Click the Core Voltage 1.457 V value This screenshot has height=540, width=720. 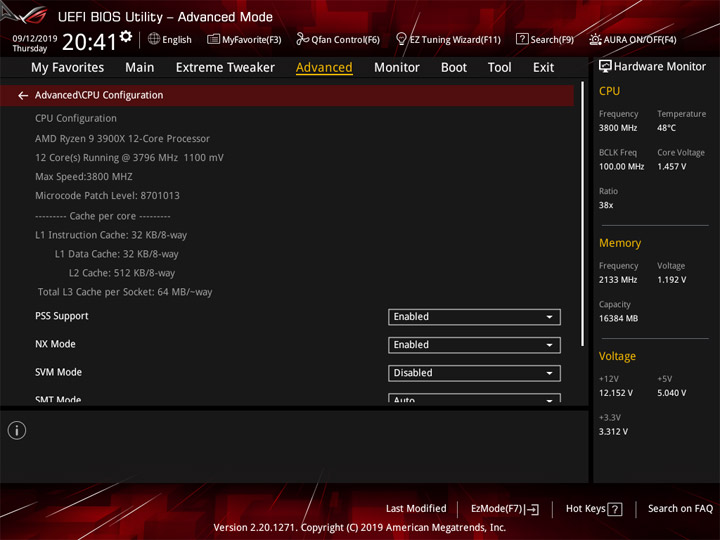point(672,167)
